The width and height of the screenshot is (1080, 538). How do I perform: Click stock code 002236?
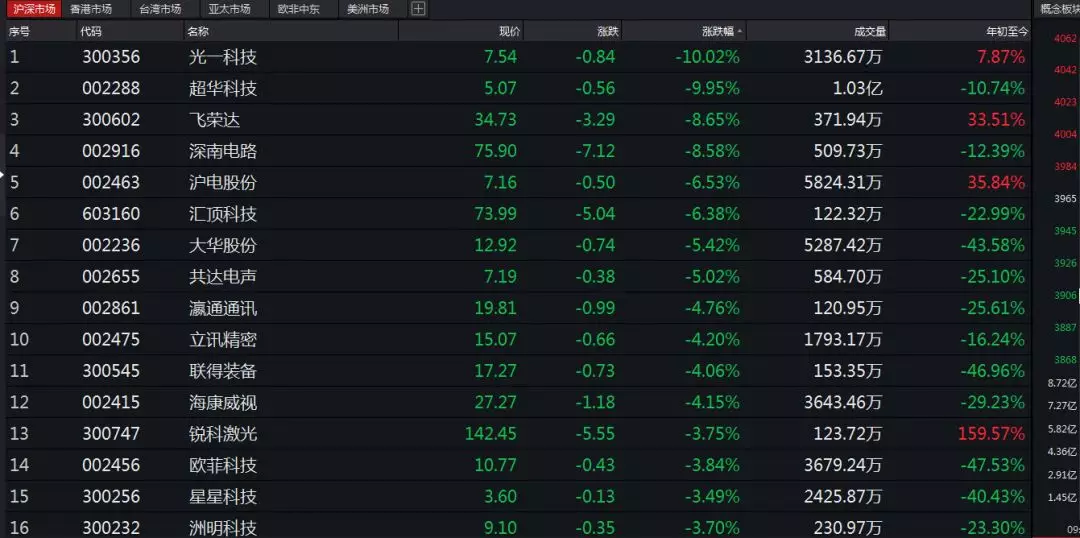coord(111,245)
